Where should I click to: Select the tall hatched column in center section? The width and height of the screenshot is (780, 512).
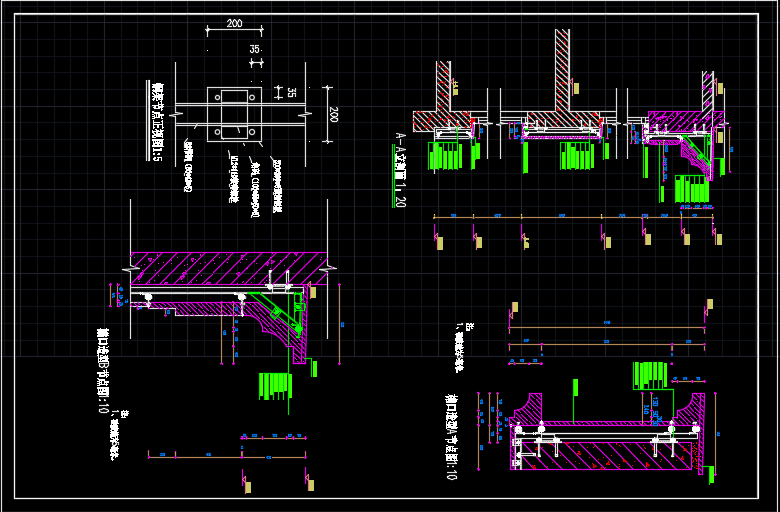562,65
